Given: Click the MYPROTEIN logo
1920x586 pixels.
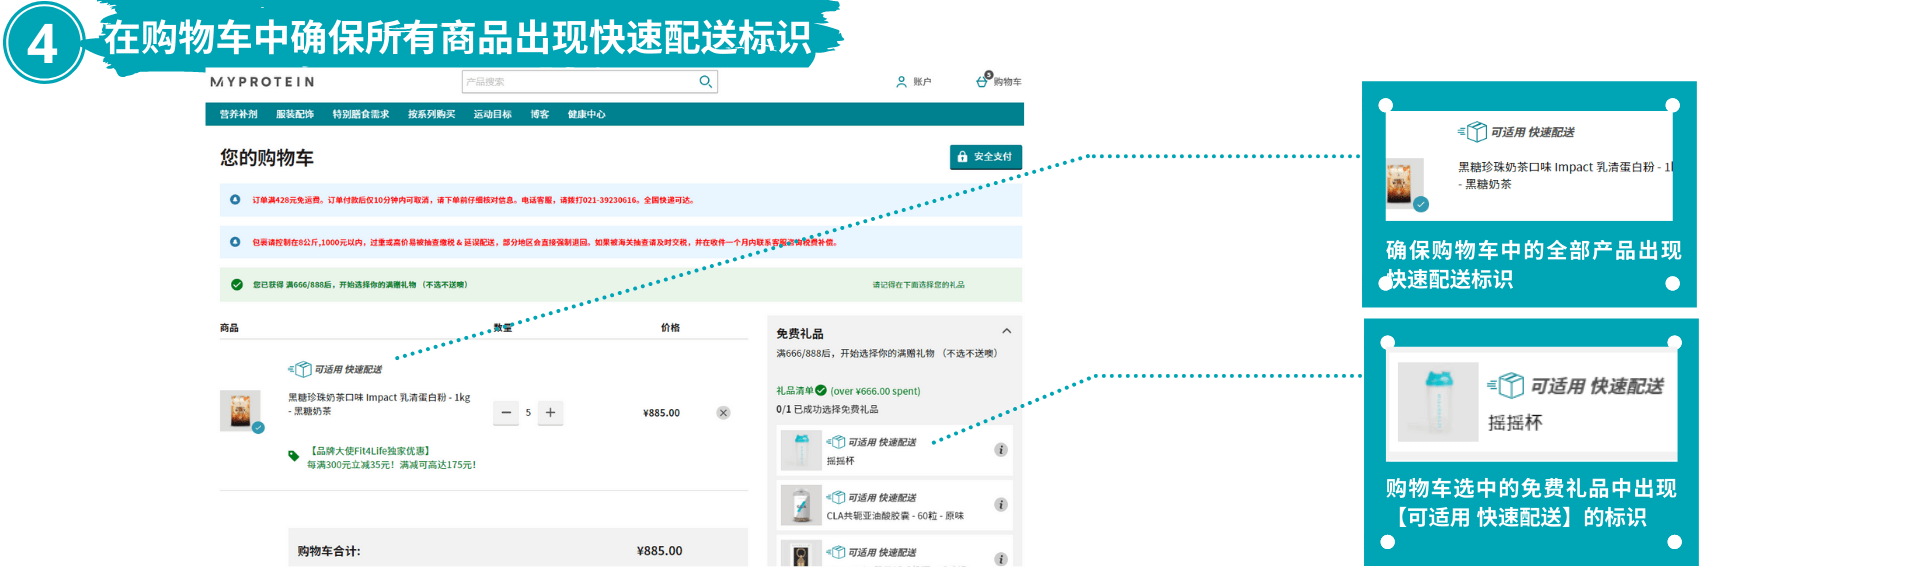Looking at the screenshot, I should 262,82.
